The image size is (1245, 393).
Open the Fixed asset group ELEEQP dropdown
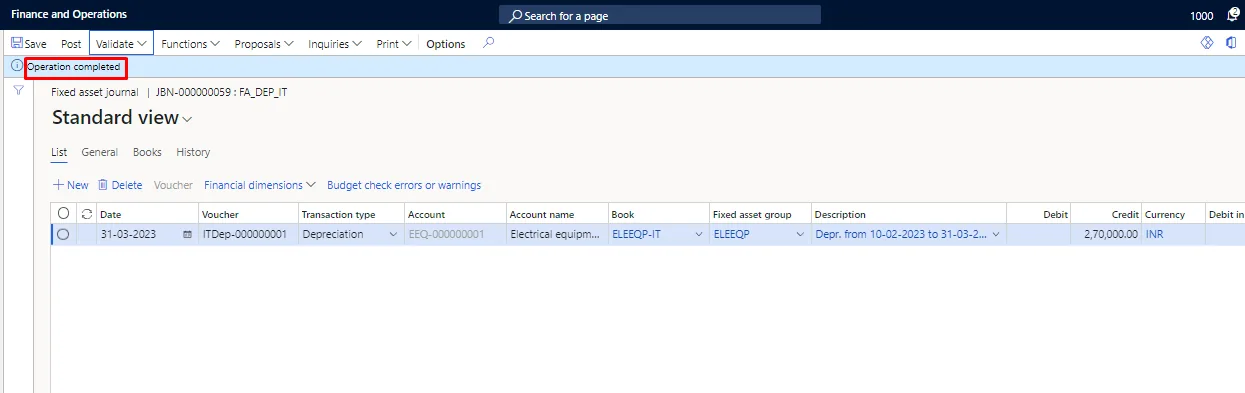click(799, 234)
